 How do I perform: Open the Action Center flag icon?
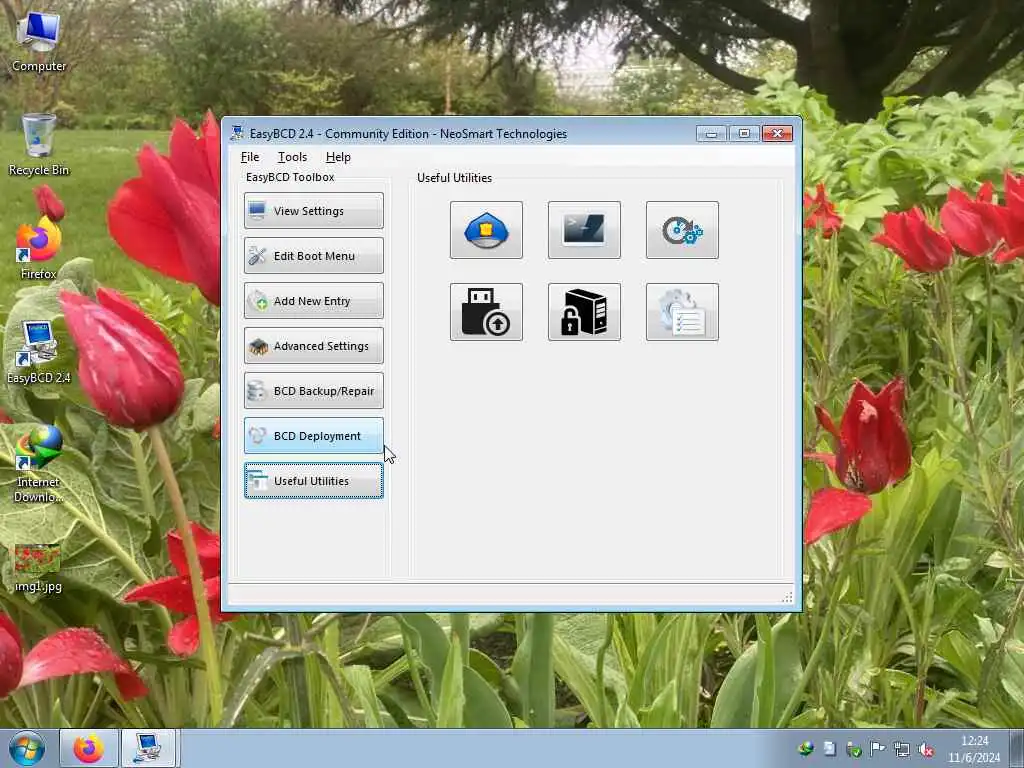(x=877, y=749)
